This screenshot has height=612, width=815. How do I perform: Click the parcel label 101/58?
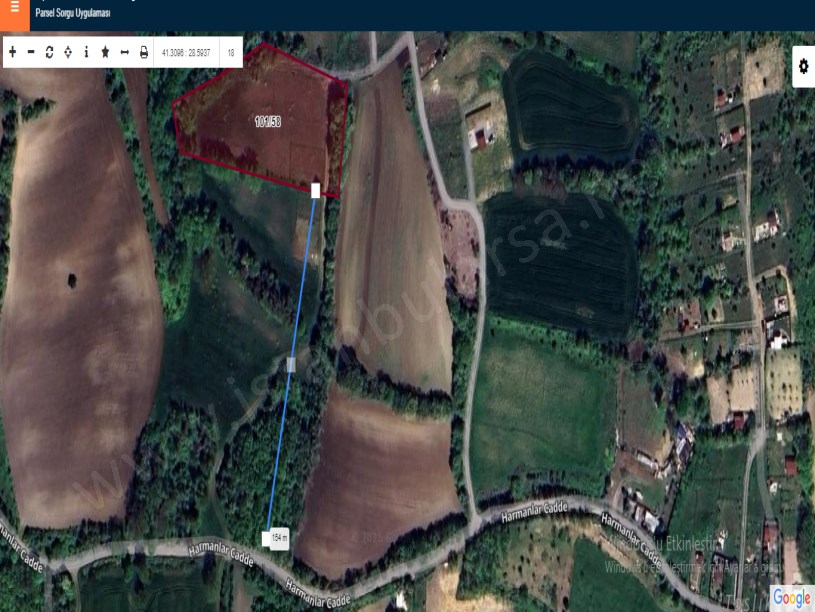click(x=268, y=122)
